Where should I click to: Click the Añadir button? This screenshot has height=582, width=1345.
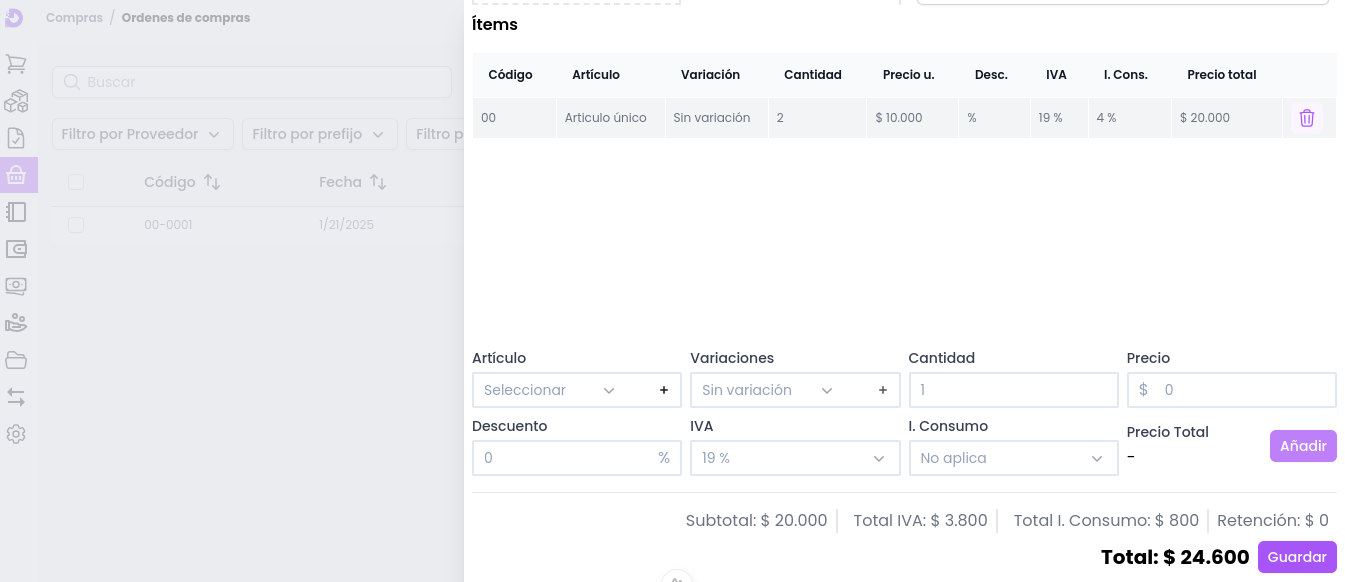pos(1302,446)
